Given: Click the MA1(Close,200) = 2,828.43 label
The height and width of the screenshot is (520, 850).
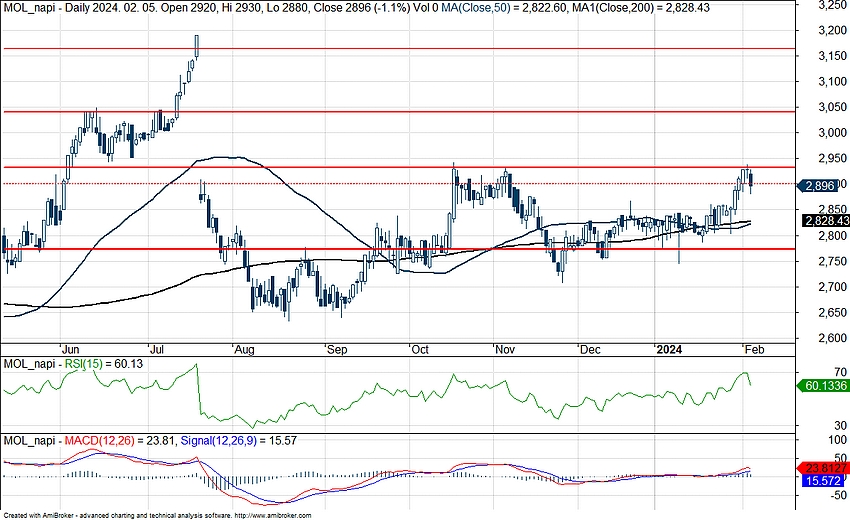Looking at the screenshot, I should 641,8.
